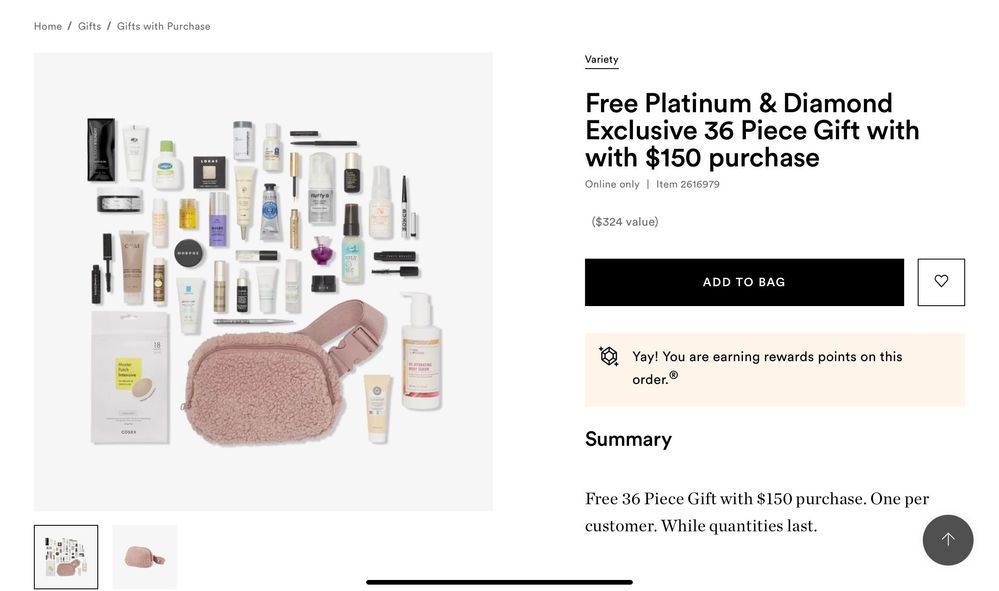Click the rewards points notification banner
The width and height of the screenshot is (999, 591).
[775, 369]
